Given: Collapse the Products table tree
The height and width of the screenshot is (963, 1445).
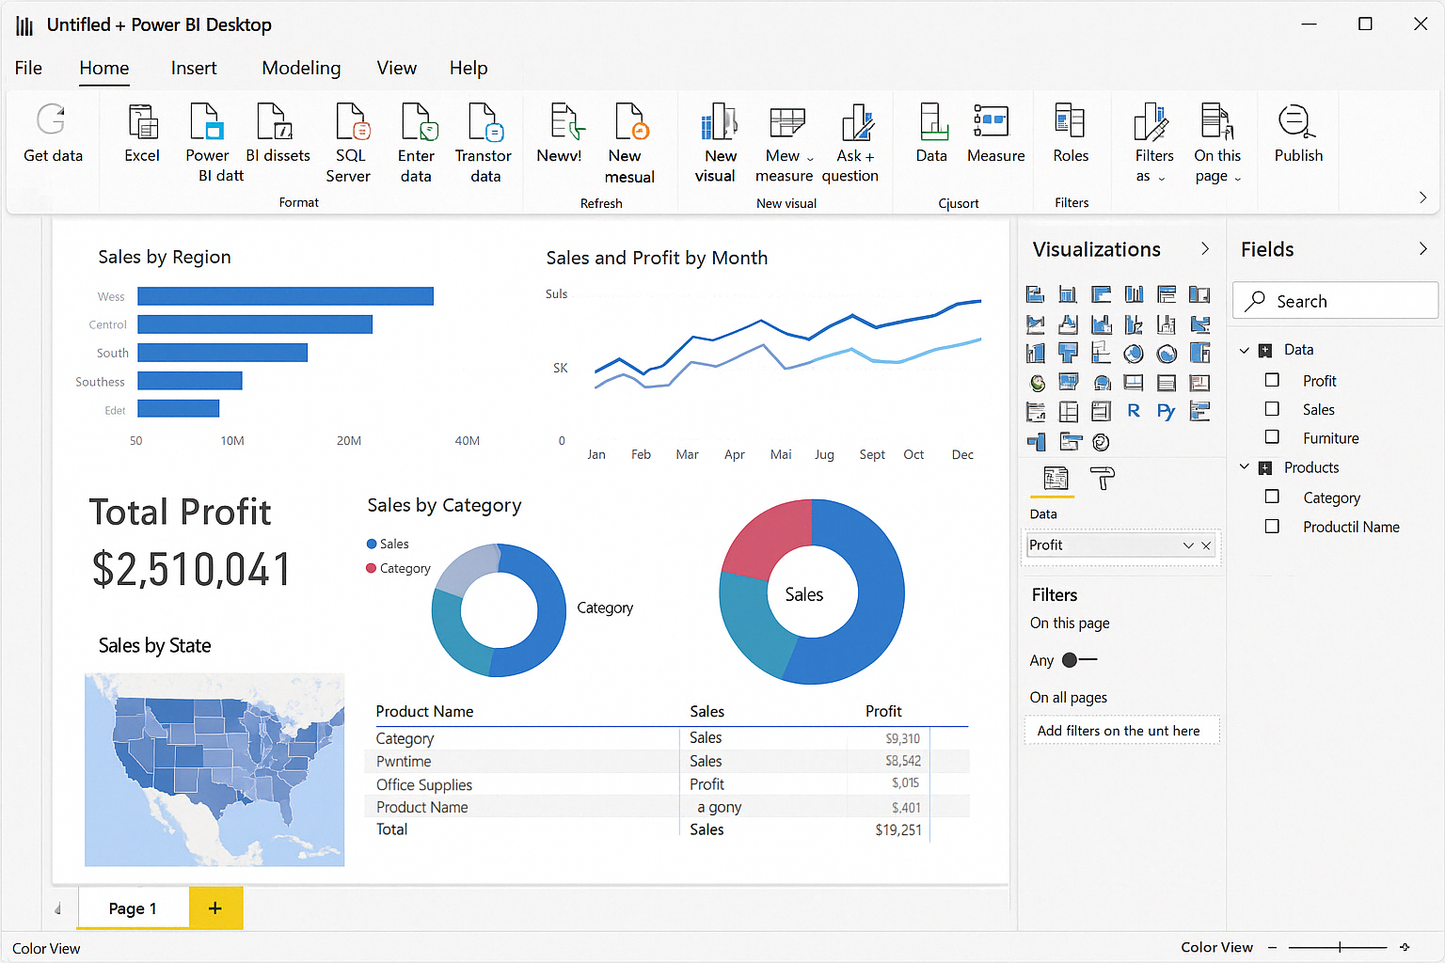Looking at the screenshot, I should pos(1245,467).
